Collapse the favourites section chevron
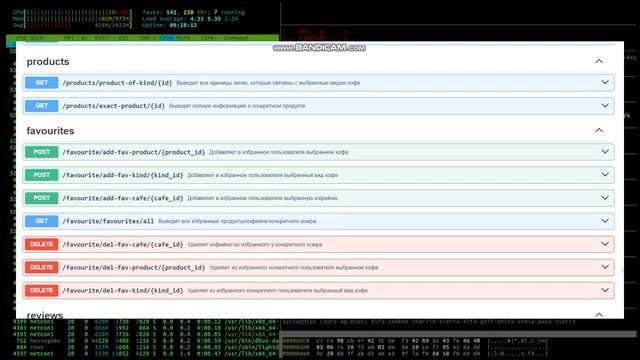Image resolution: width=640 pixels, height=360 pixels. 599,131
